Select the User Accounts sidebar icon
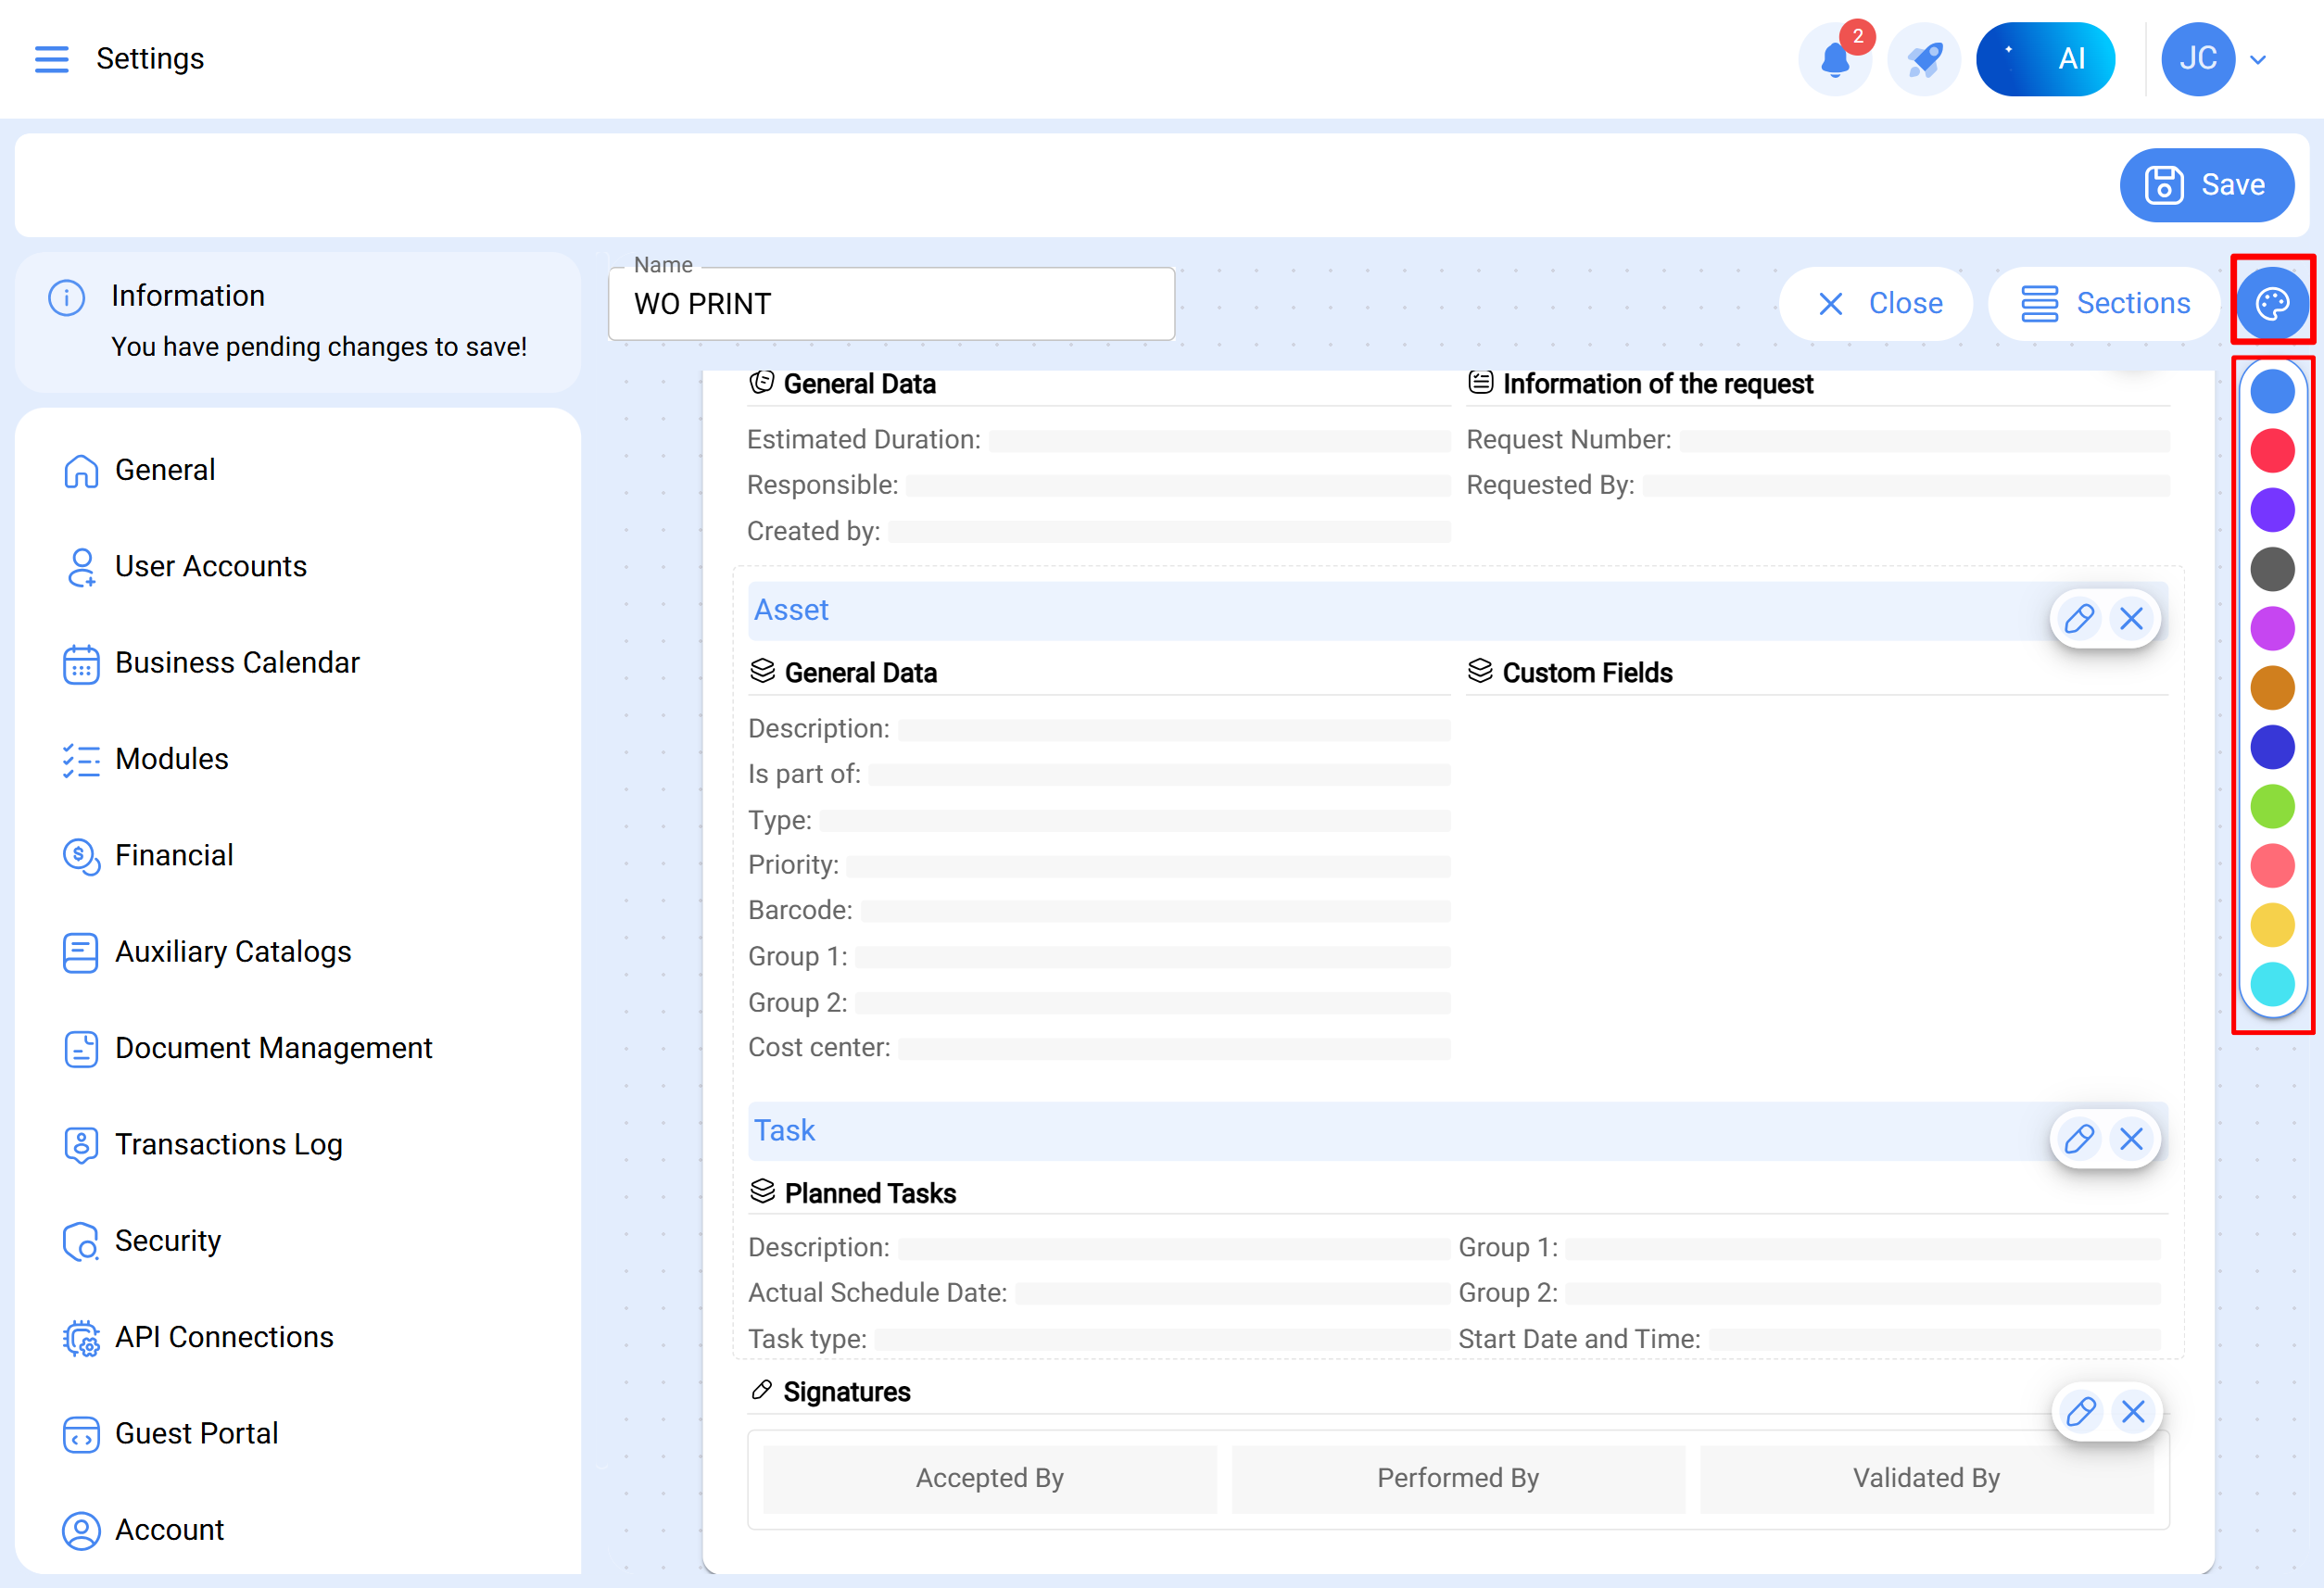The width and height of the screenshot is (2324, 1588). pyautogui.click(x=81, y=566)
